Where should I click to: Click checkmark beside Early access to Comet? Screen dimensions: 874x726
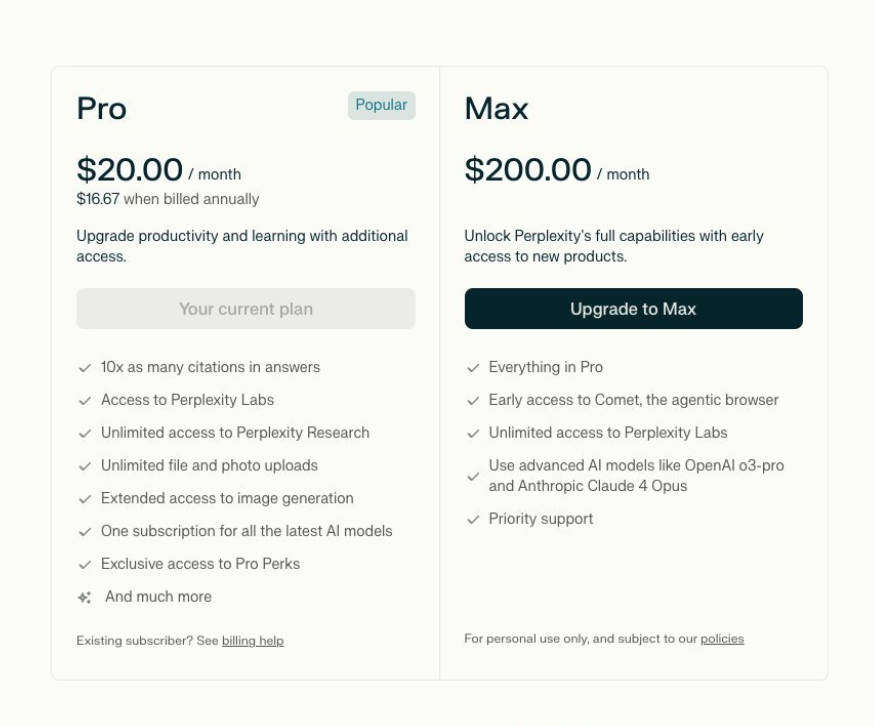(473, 401)
